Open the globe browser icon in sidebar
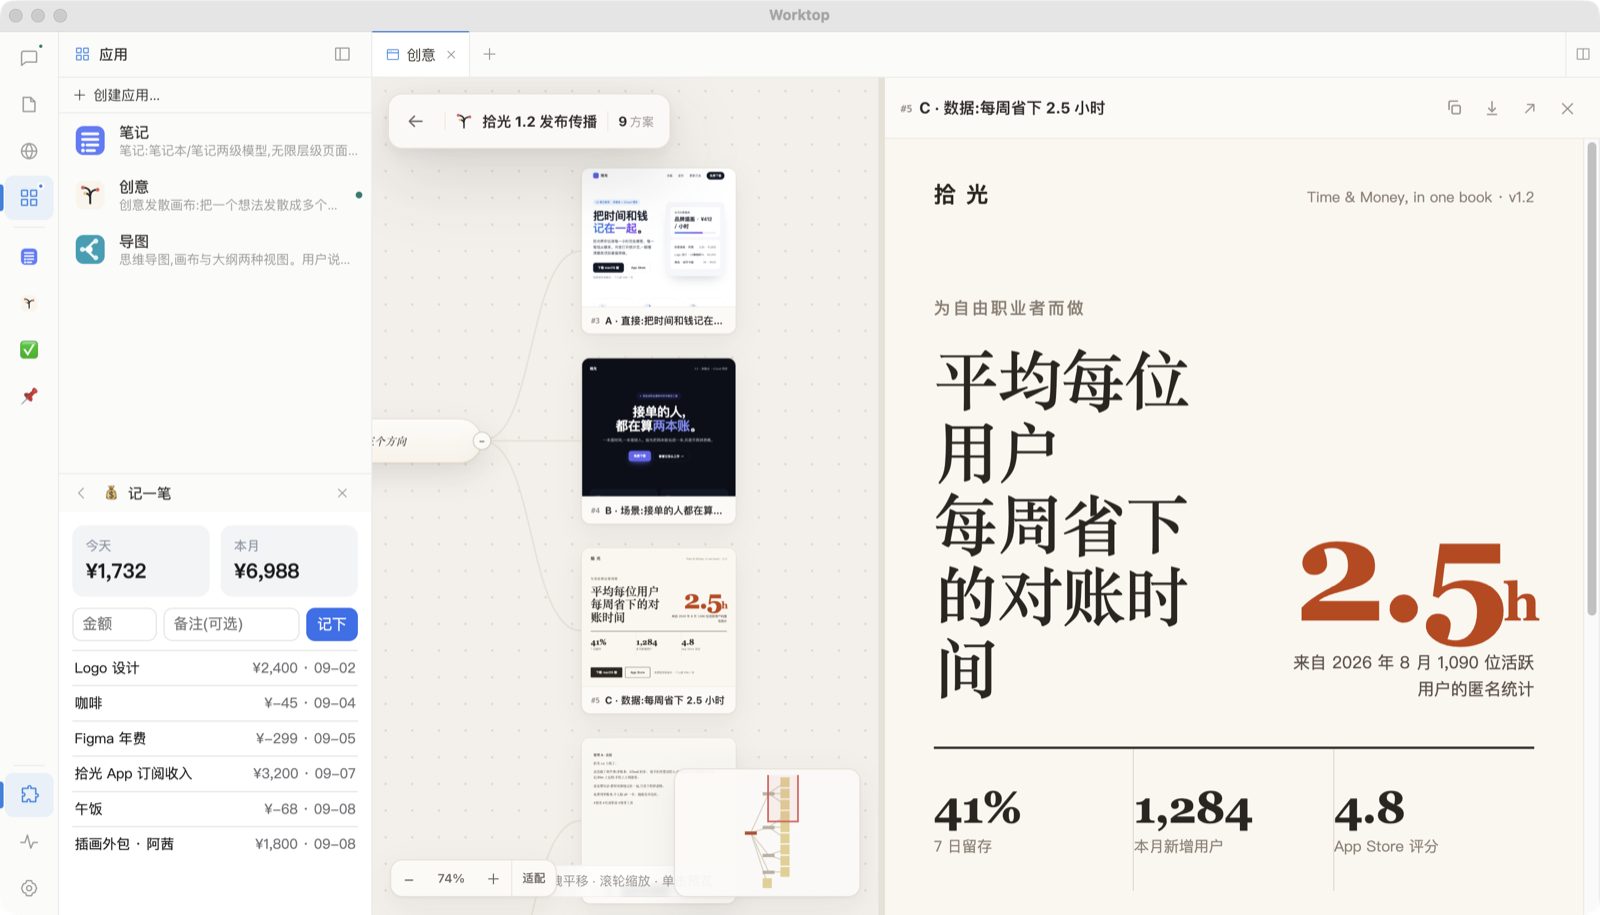Screen dimensions: 1600x915 (29, 151)
